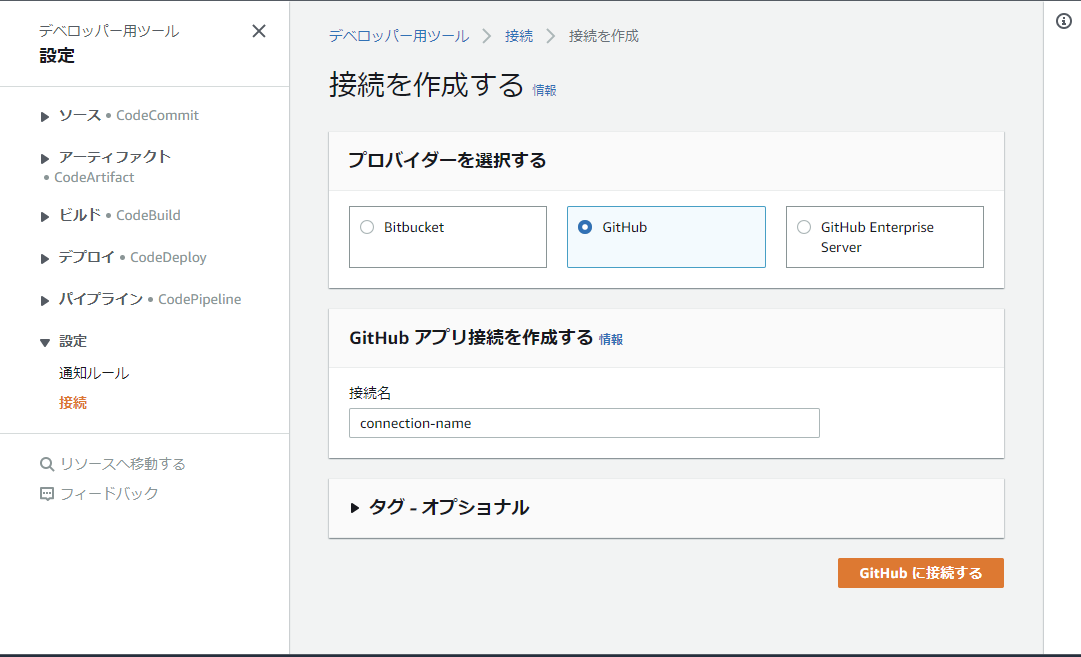
Task: Open 接続 in the sidebar menu
Action: click(x=73, y=403)
